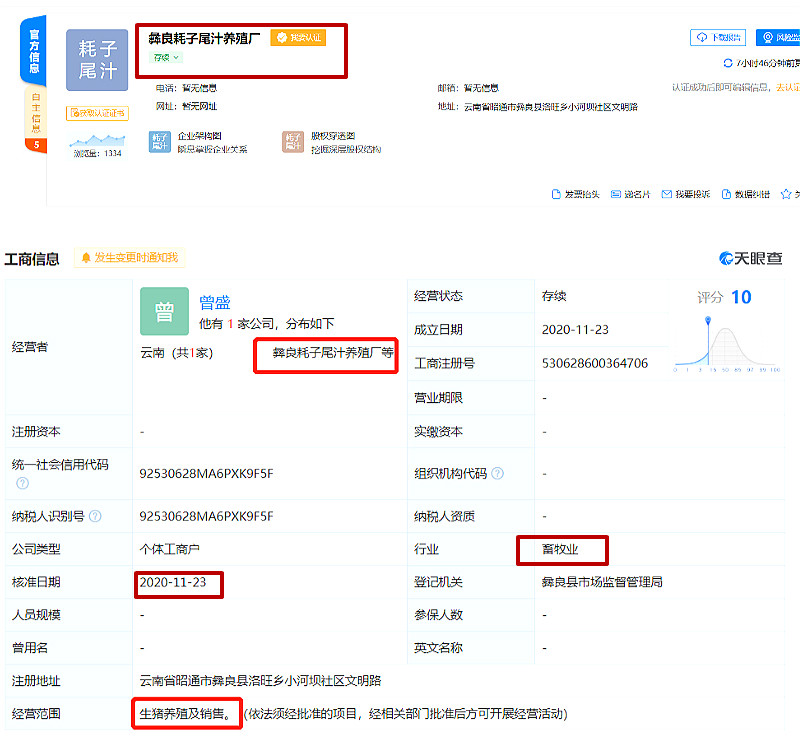
Task: Click the 获取认证证书 button under the logo
Action: [97, 113]
